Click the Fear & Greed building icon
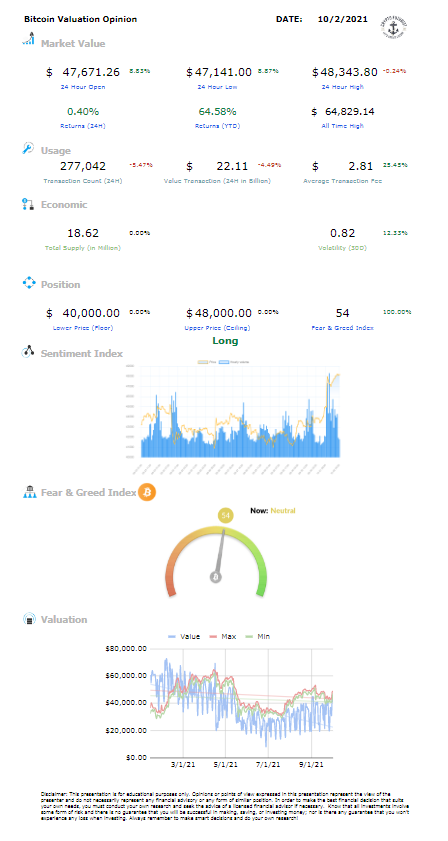Image resolution: width=448 pixels, height=841 pixels. pyautogui.click(x=29, y=492)
